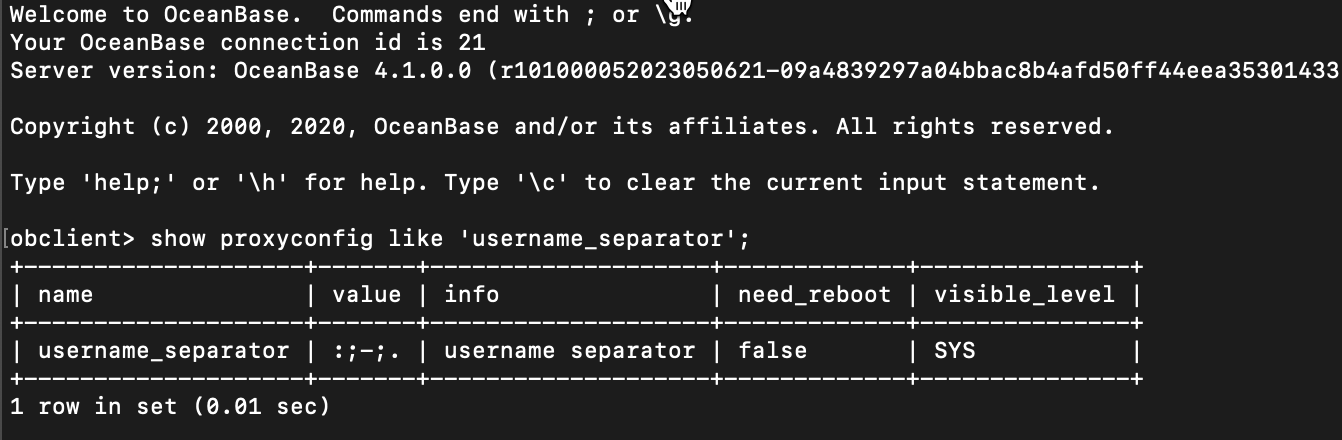Select the 'value' column header

pyautogui.click(x=367, y=295)
